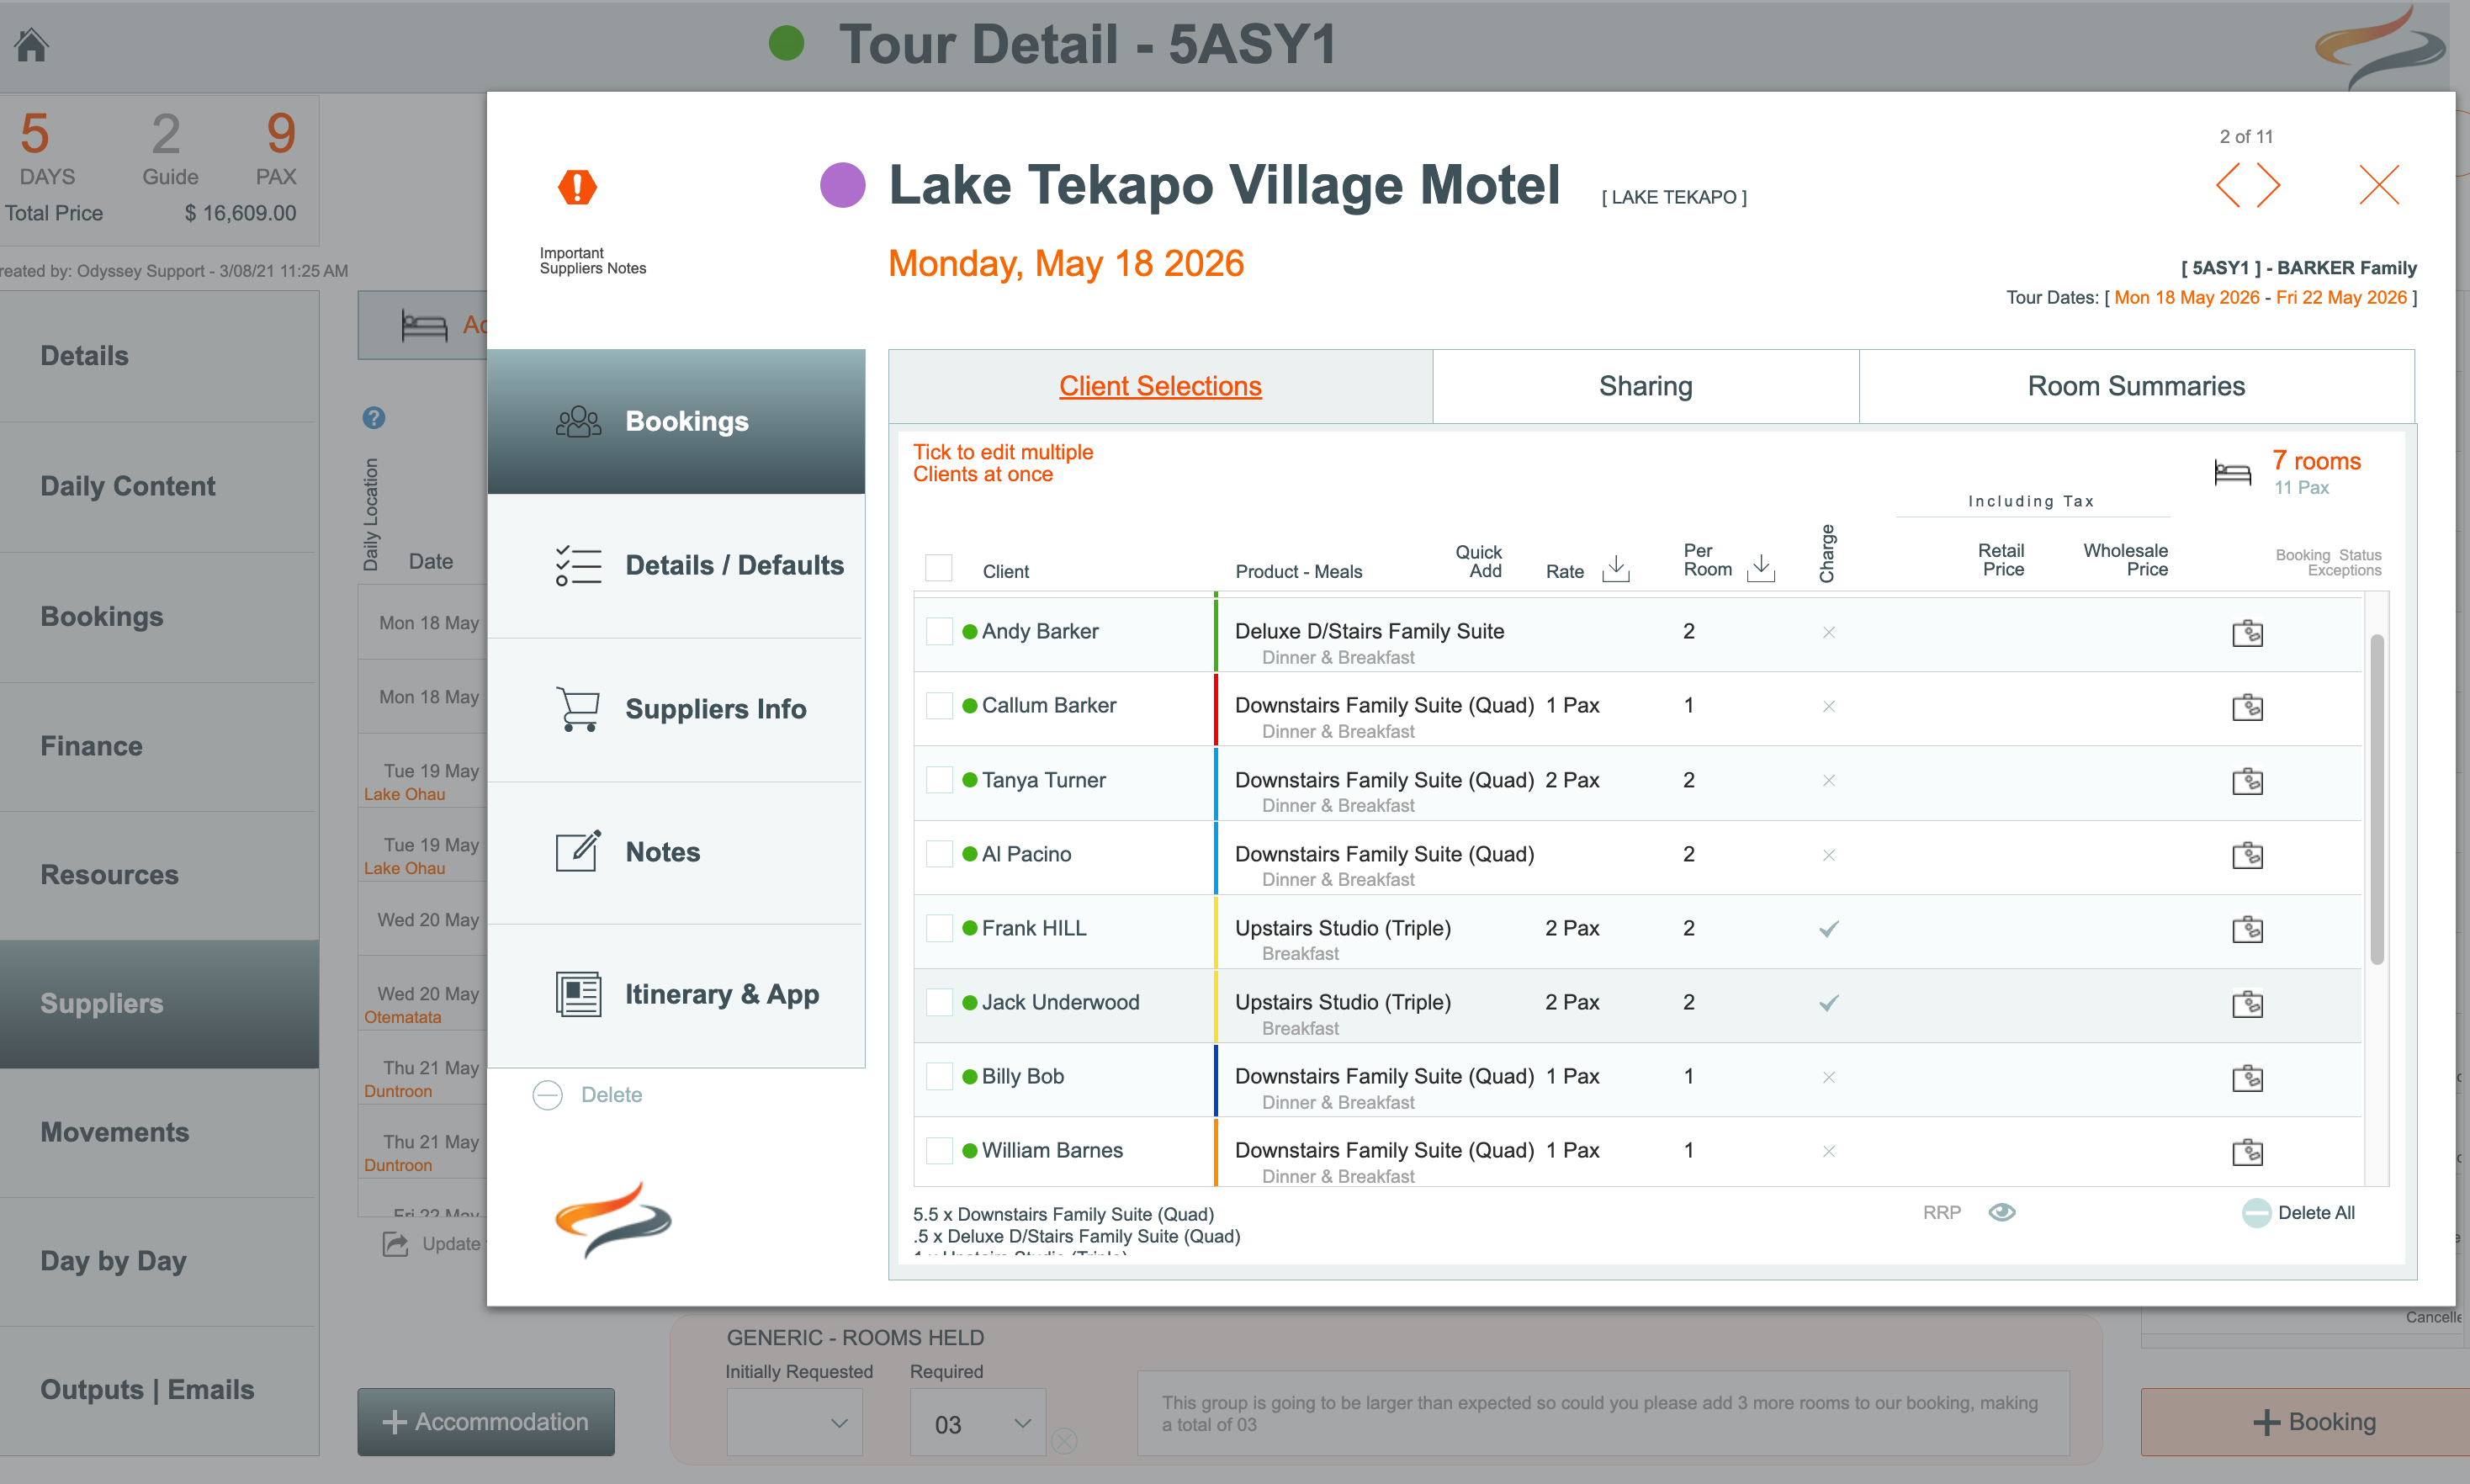Tick the checkbox next to Jack Underwood
Image resolution: width=2470 pixels, height=1484 pixels.
click(938, 1002)
